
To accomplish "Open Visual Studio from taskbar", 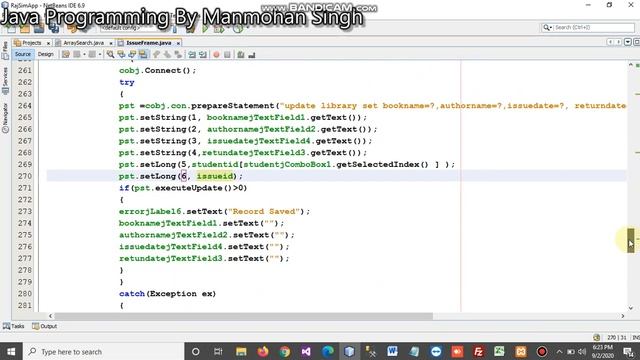I will (306, 351).
